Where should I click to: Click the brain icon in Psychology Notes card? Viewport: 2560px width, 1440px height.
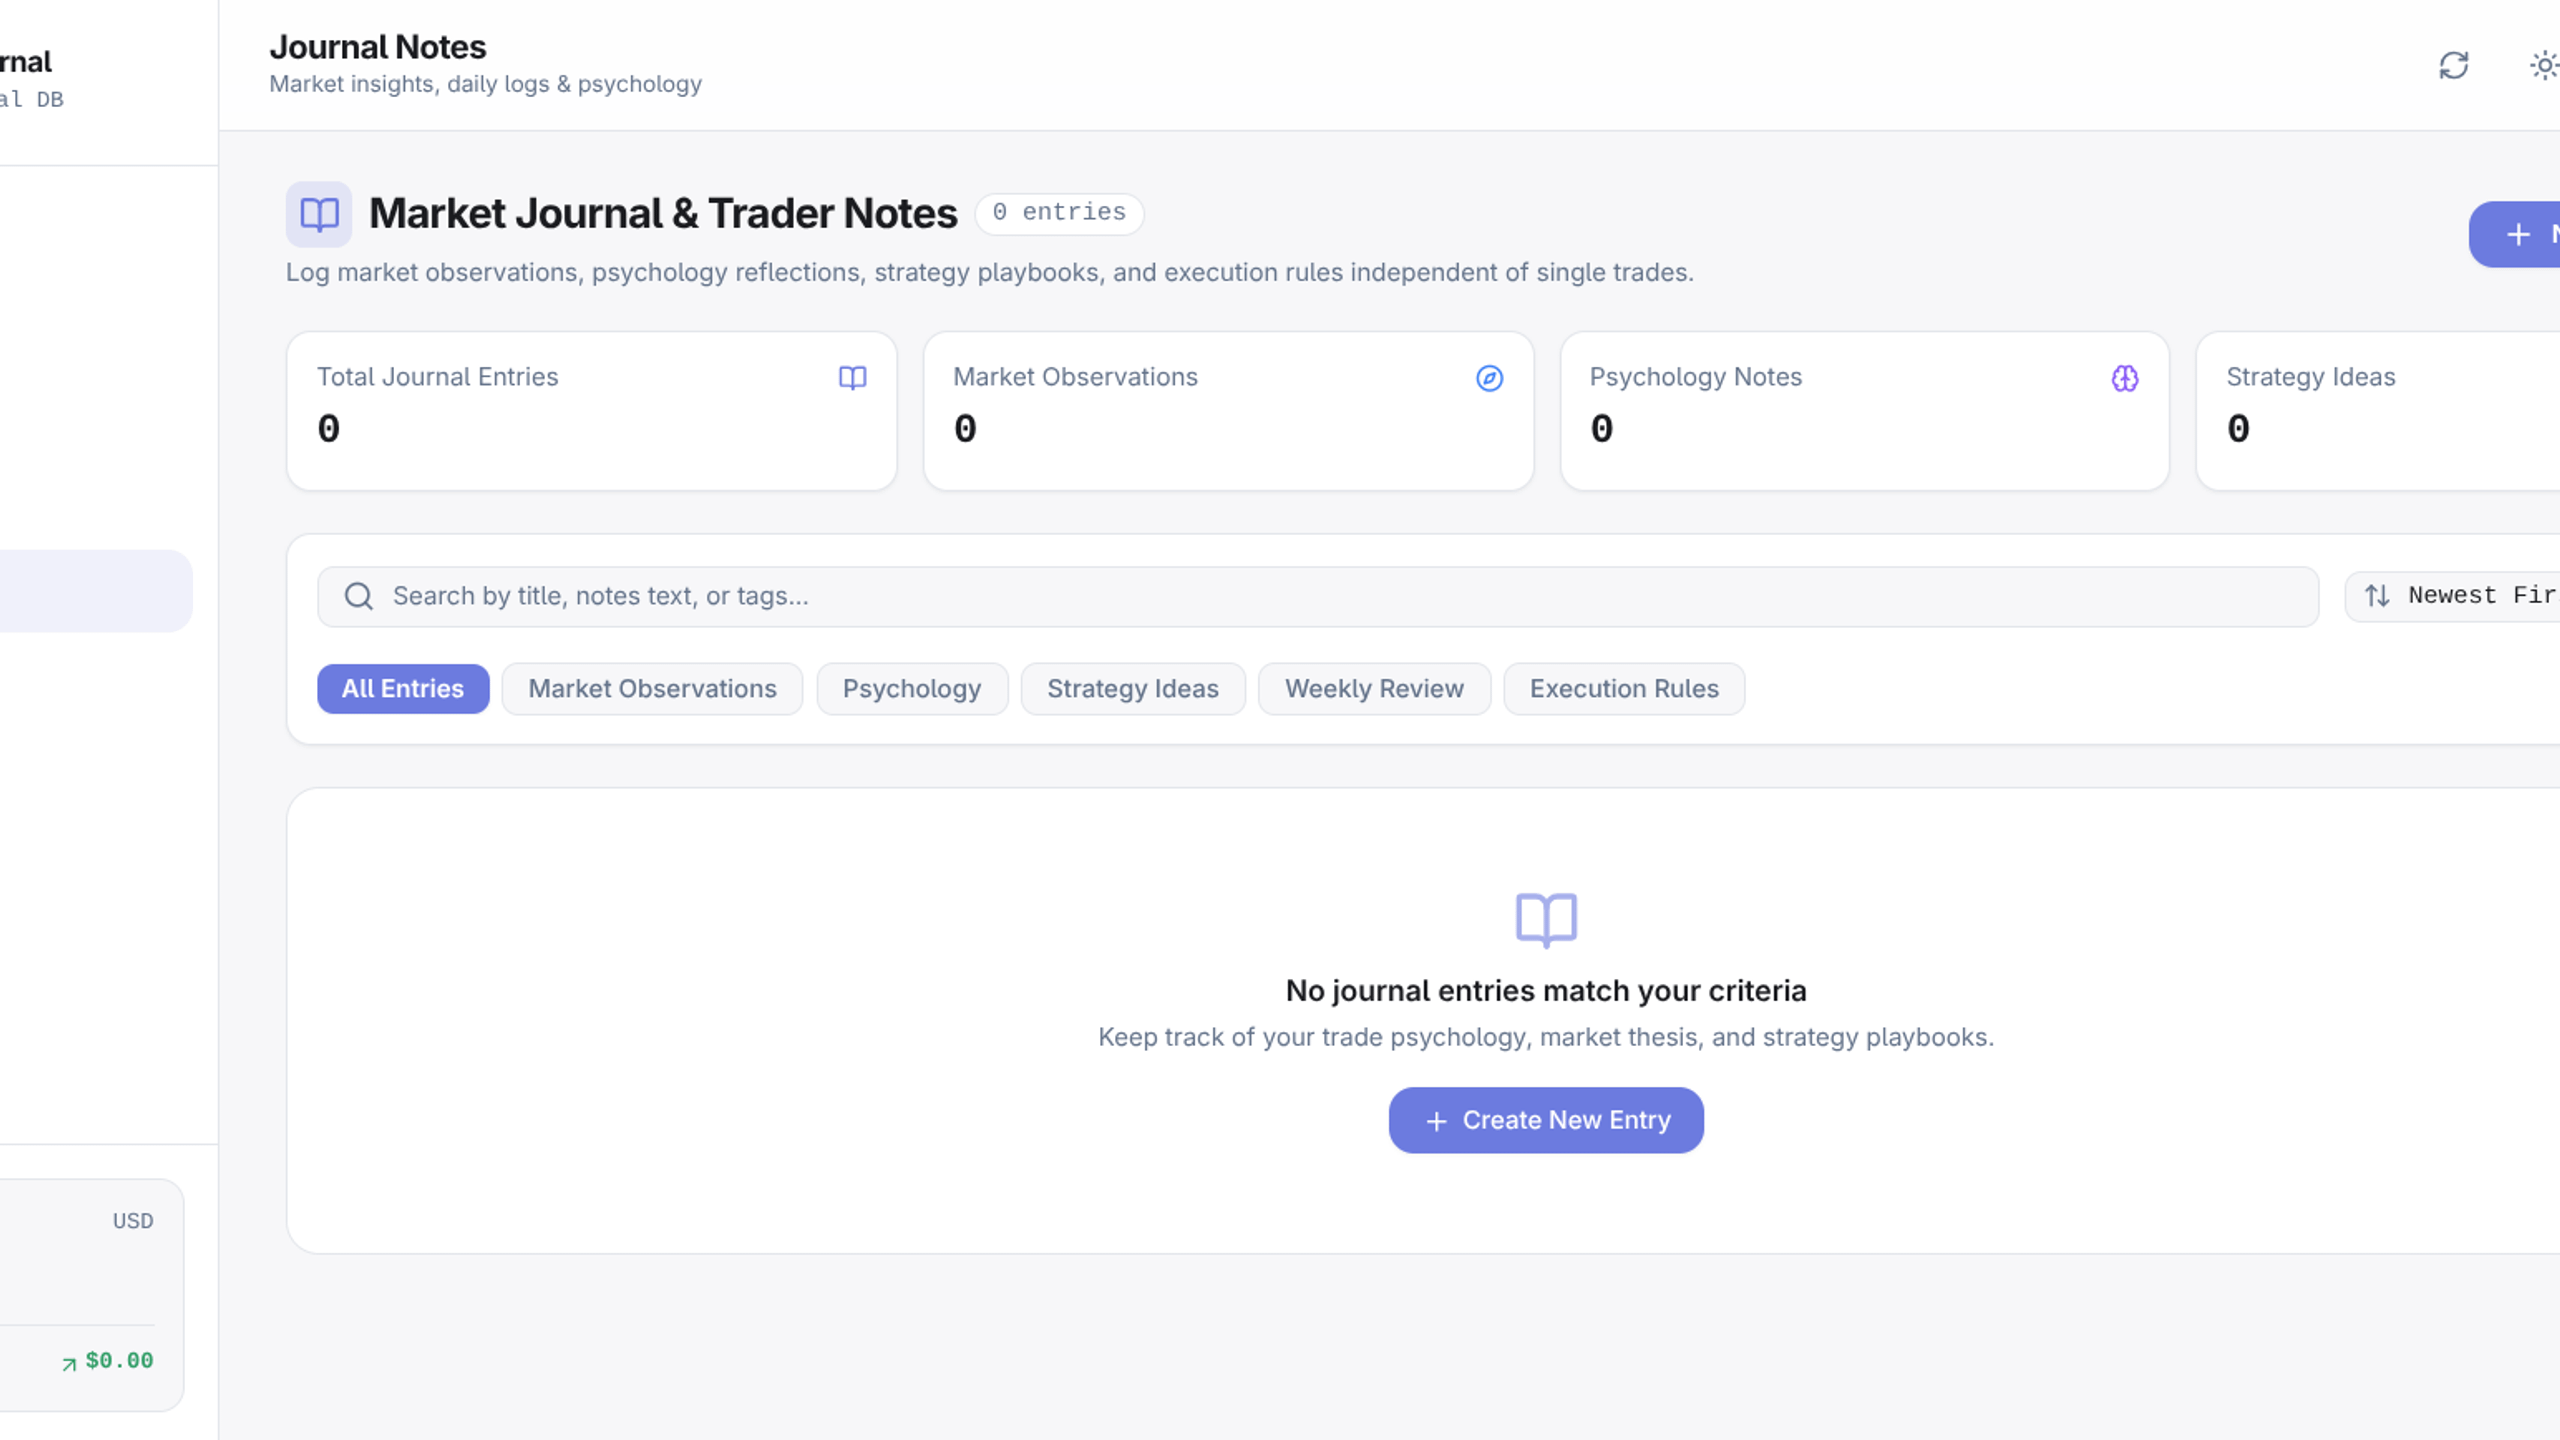pos(2125,378)
